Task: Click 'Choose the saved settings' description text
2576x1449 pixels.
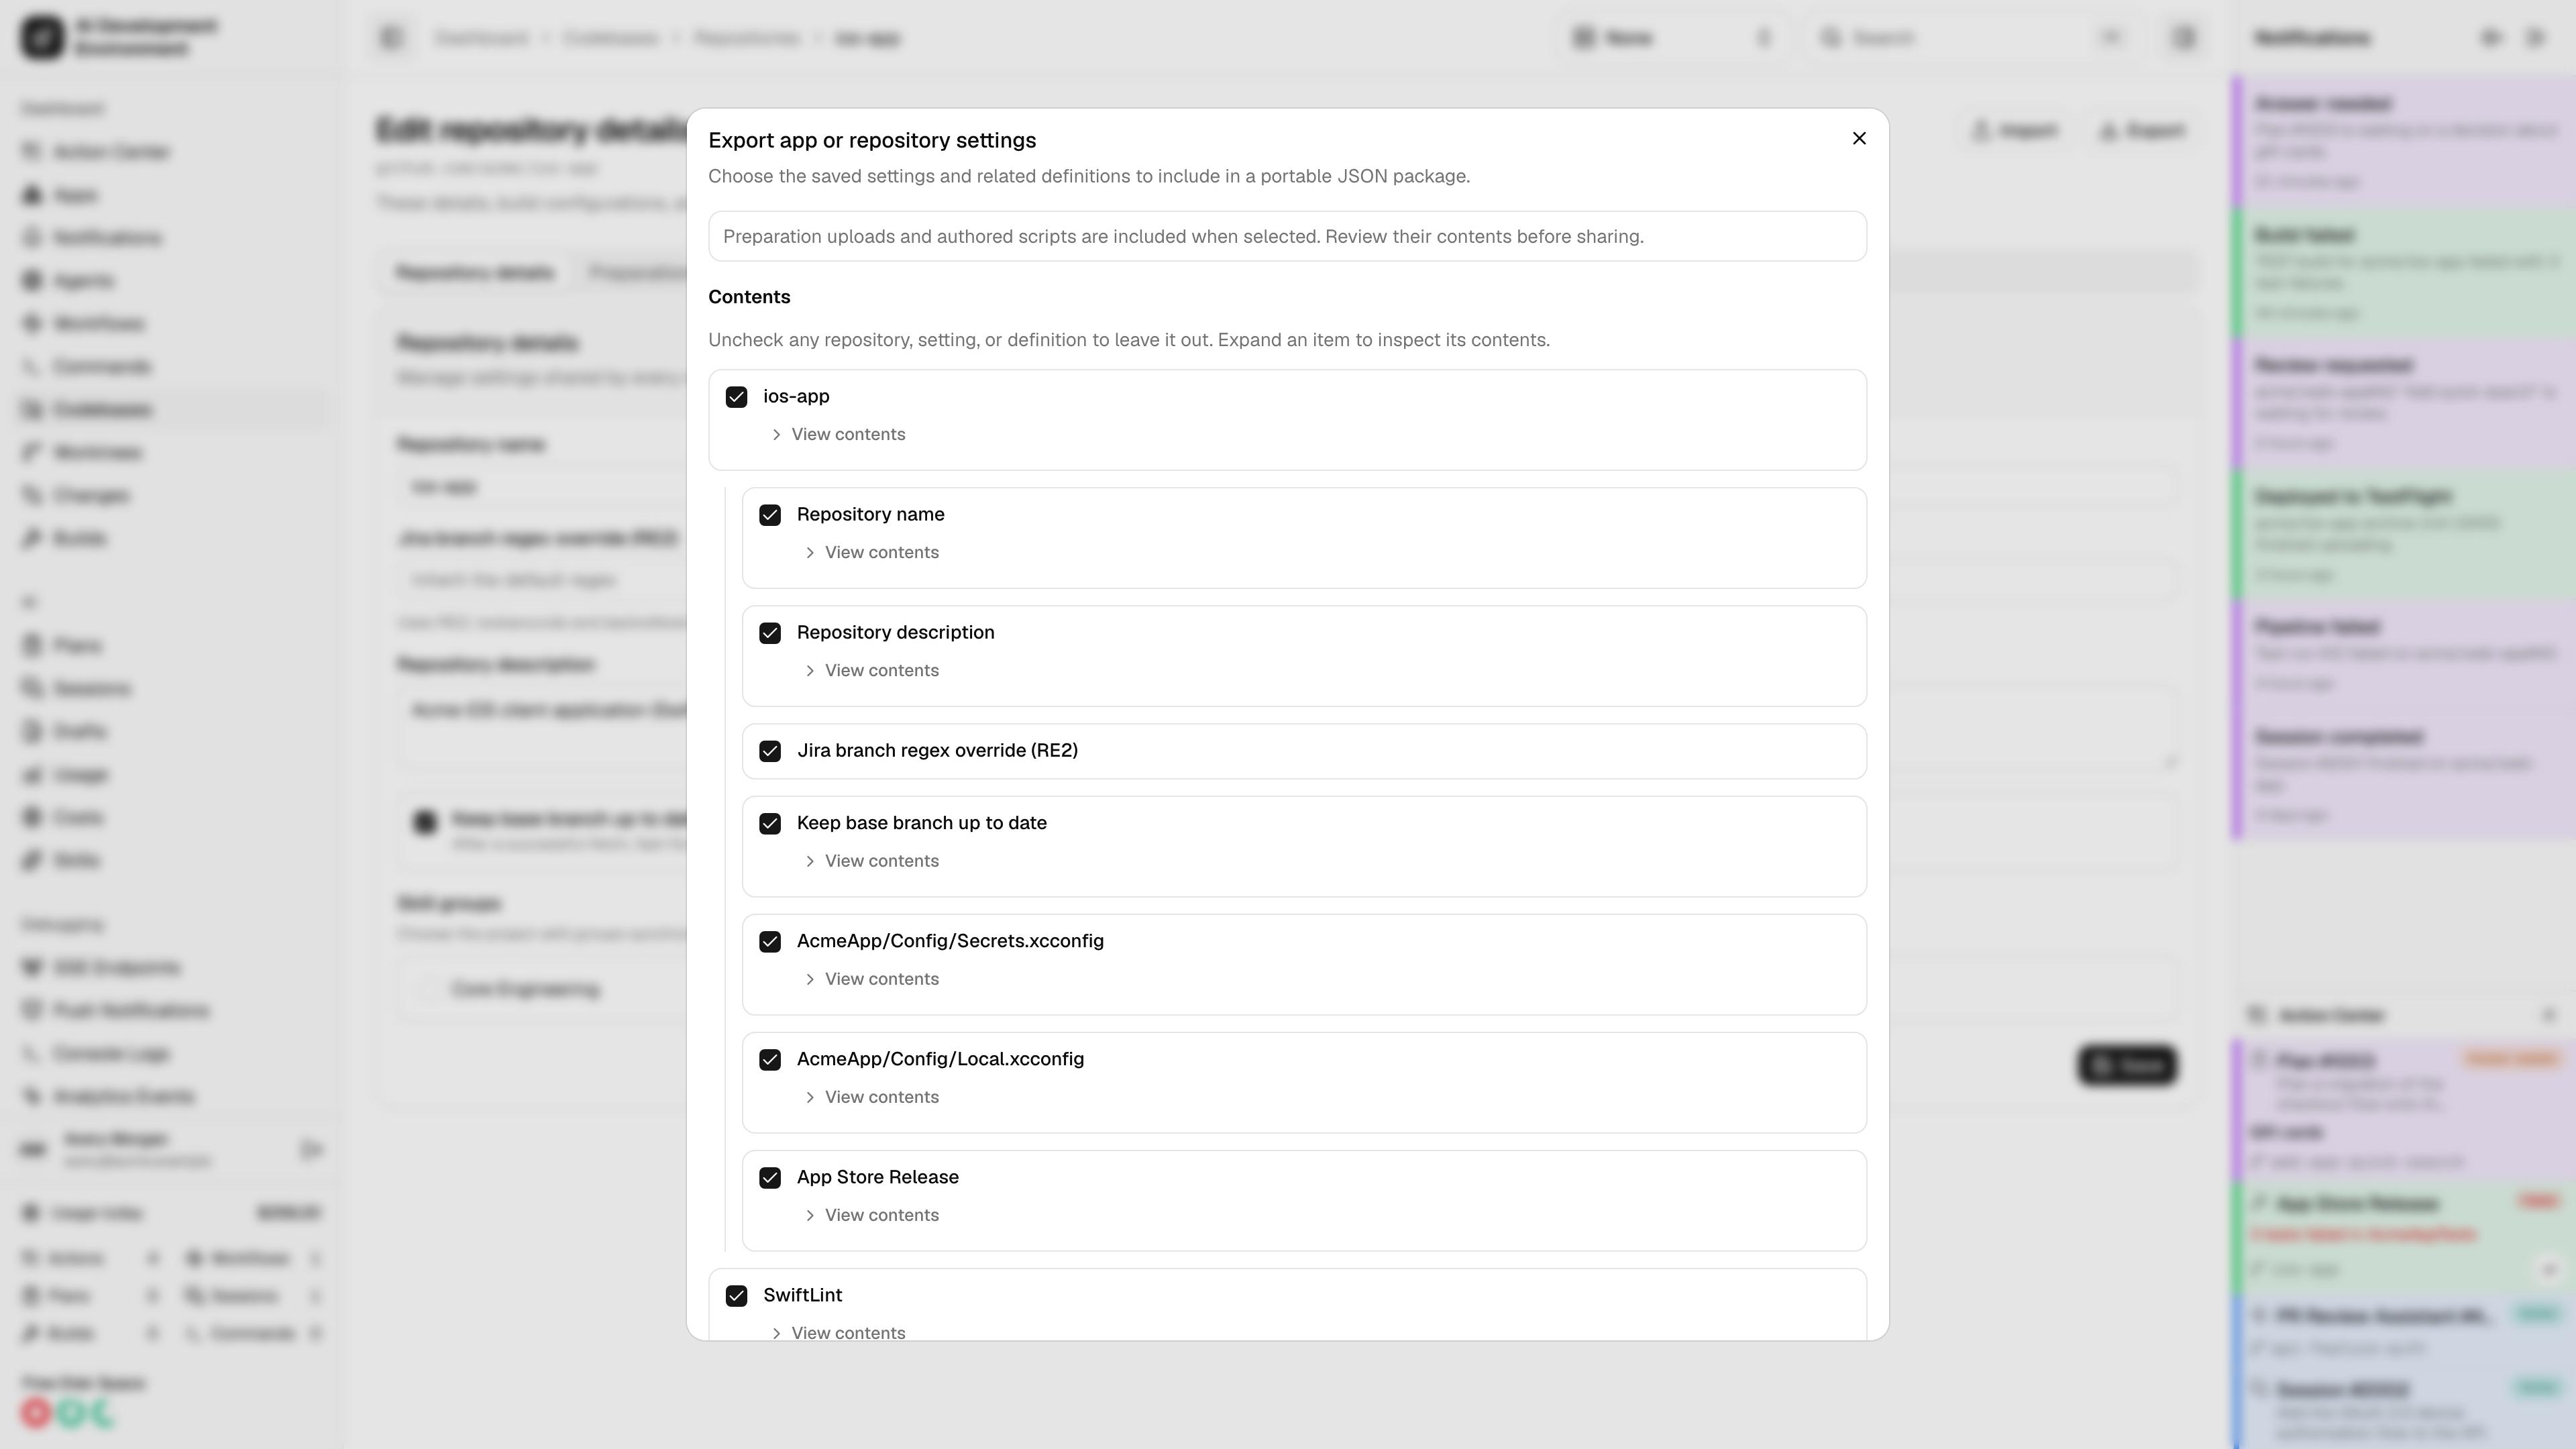Action: click(1089, 176)
